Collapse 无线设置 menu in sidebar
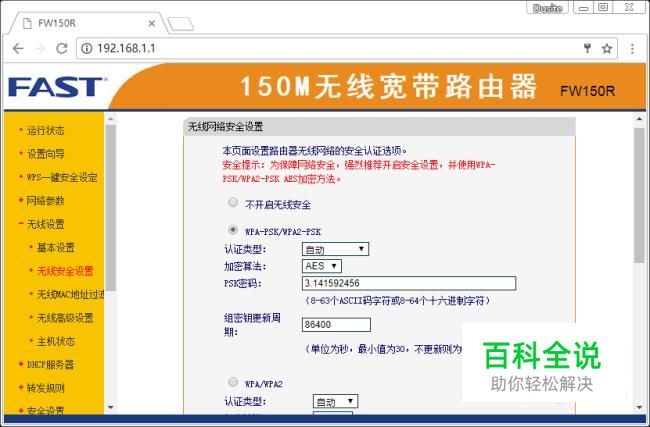Image resolution: width=650 pixels, height=427 pixels. click(x=46, y=224)
